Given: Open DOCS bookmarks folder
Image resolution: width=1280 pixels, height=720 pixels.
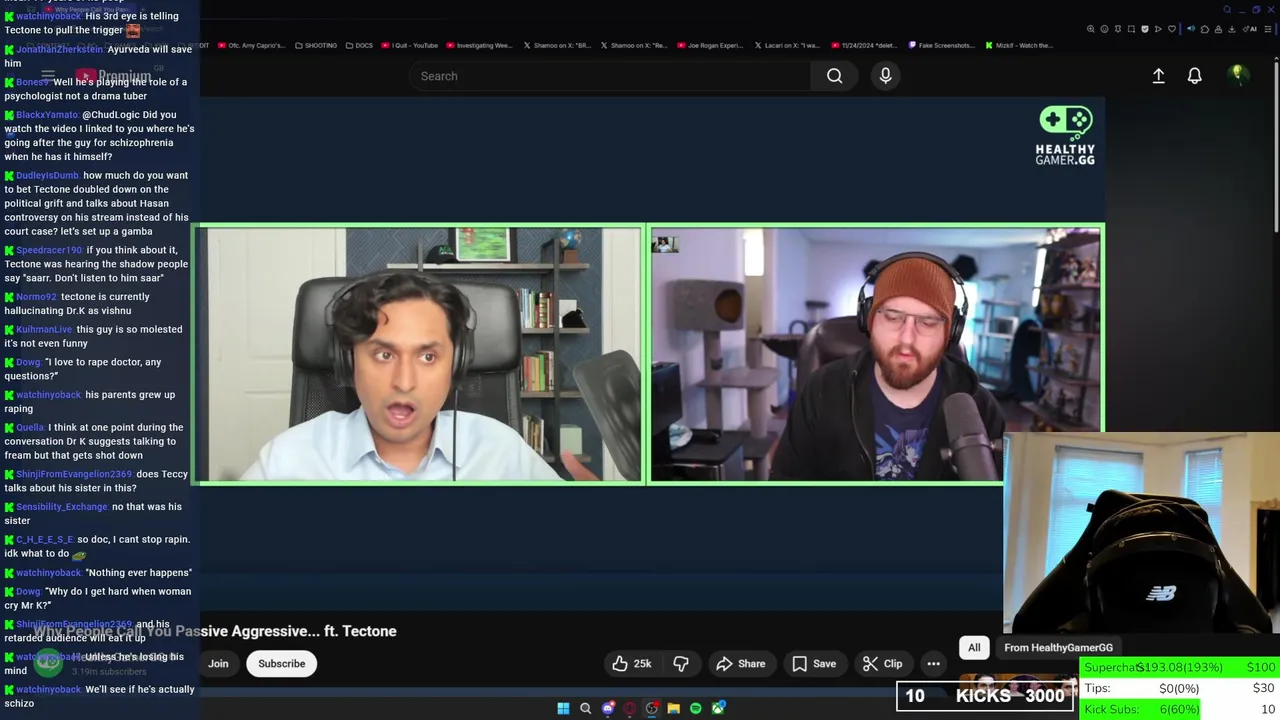Looking at the screenshot, I should (x=359, y=45).
